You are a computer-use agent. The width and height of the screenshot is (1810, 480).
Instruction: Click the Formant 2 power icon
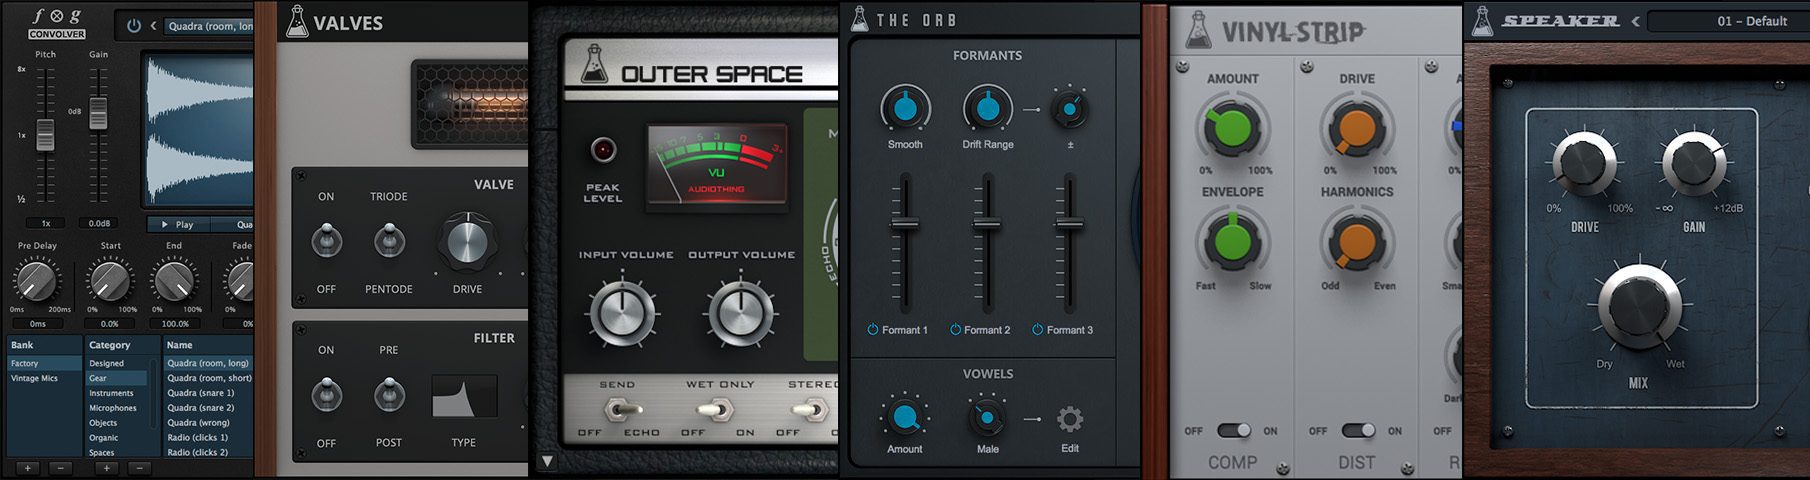[x=955, y=330]
